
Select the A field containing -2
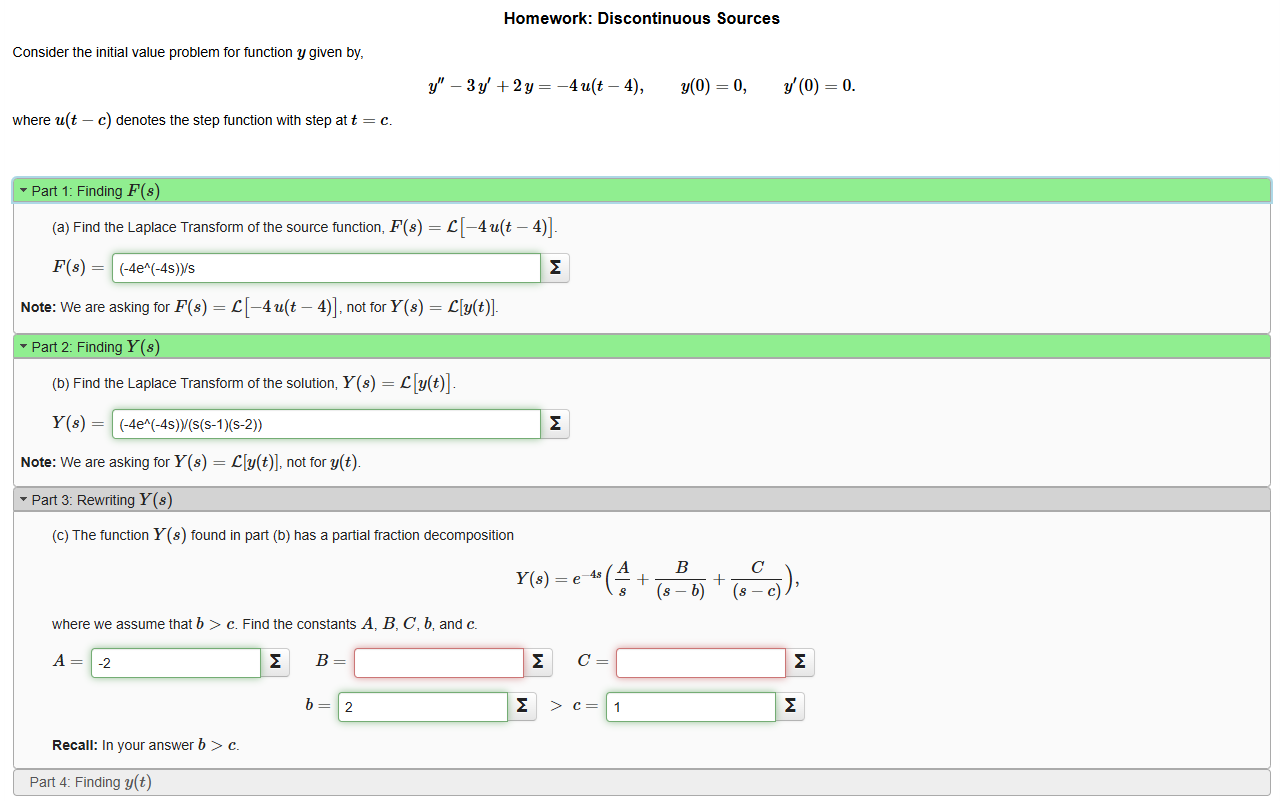[175, 662]
